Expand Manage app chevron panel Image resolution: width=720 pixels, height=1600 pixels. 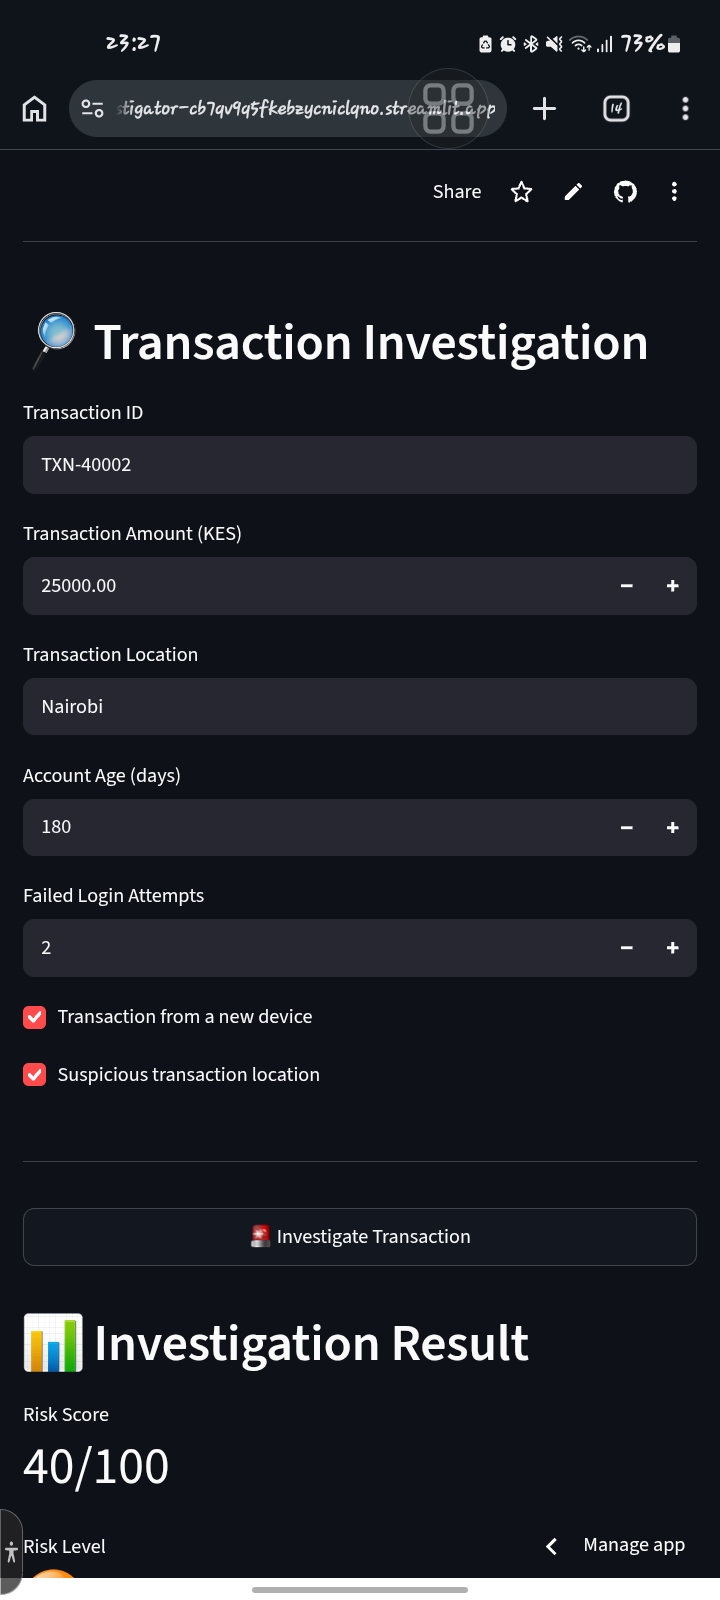point(551,1546)
